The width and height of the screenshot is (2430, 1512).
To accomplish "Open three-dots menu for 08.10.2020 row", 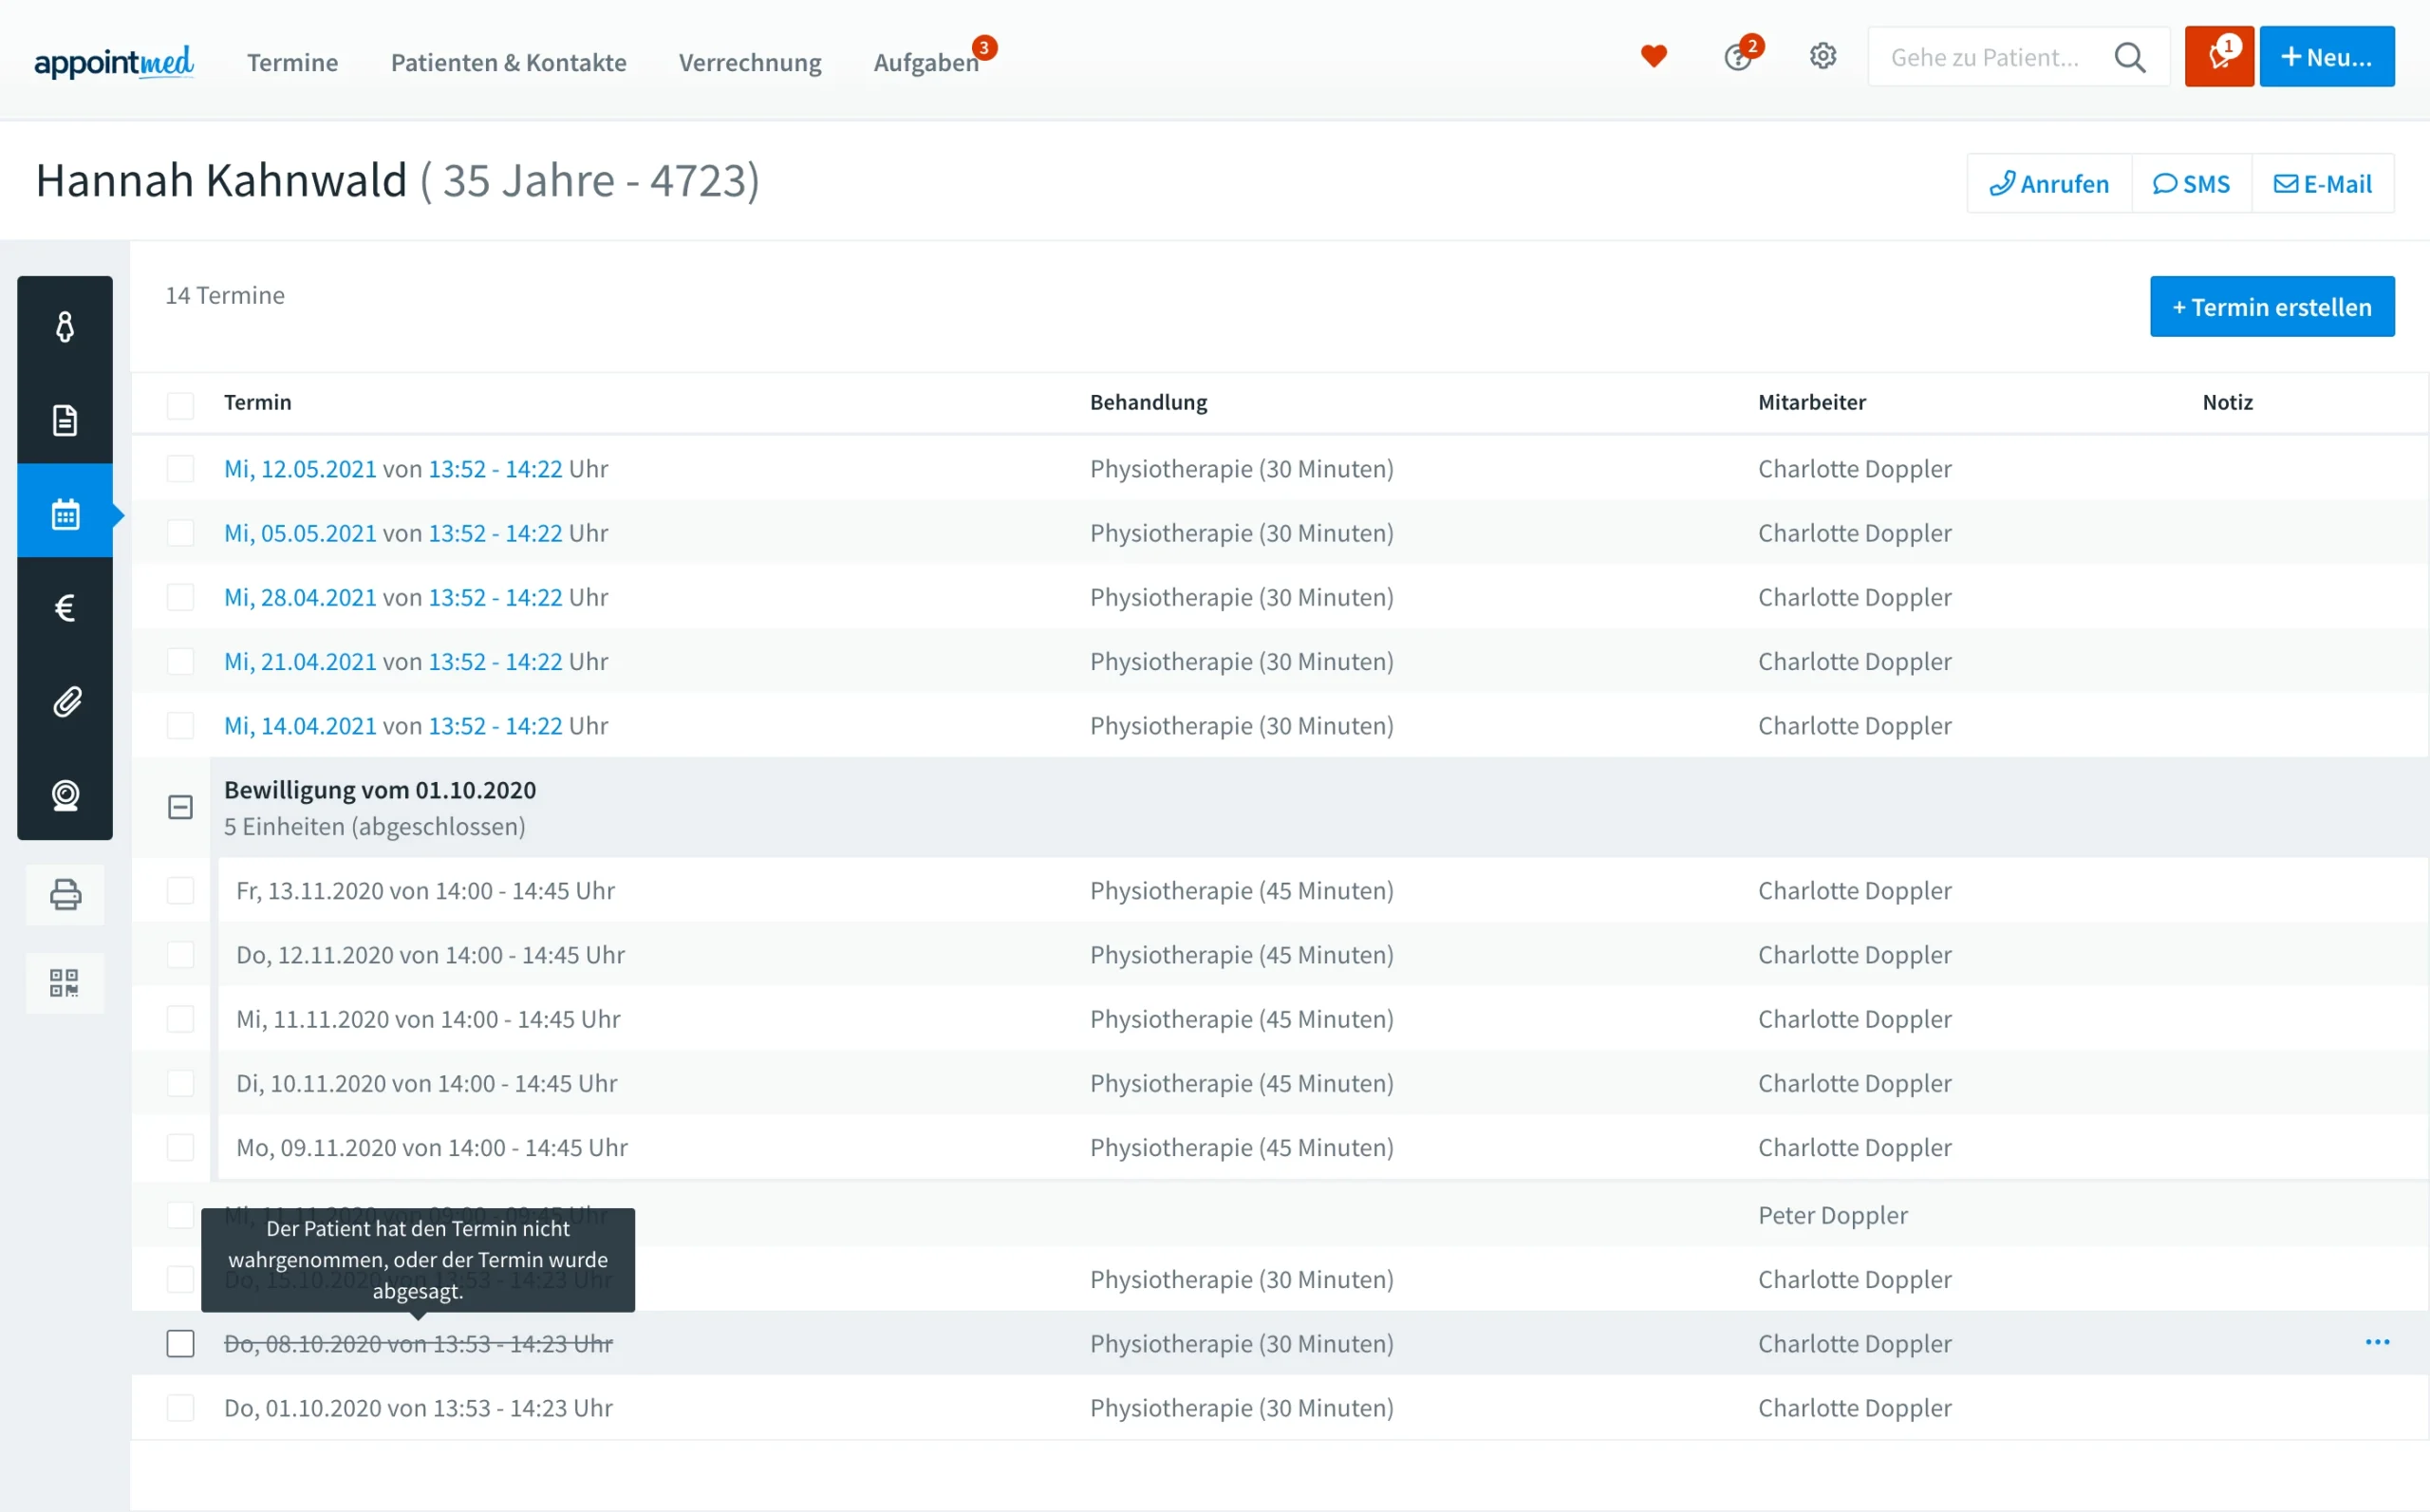I will pyautogui.click(x=2377, y=1342).
